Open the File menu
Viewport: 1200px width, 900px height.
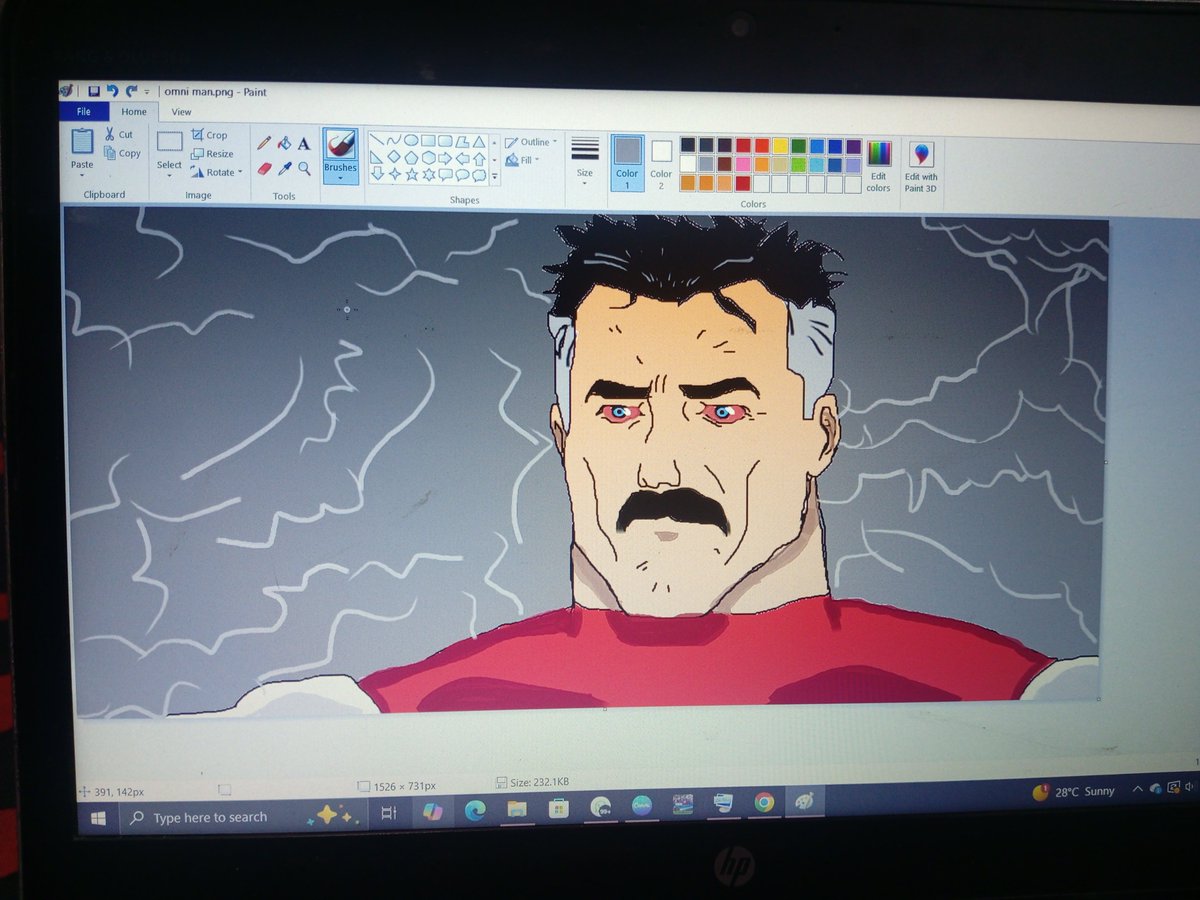tap(84, 112)
